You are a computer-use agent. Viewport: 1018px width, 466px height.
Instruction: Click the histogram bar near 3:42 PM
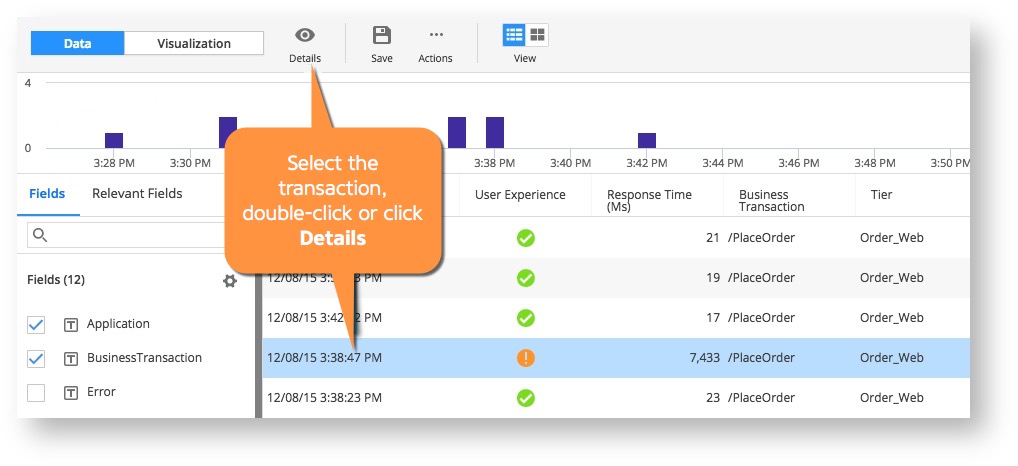tap(647, 140)
